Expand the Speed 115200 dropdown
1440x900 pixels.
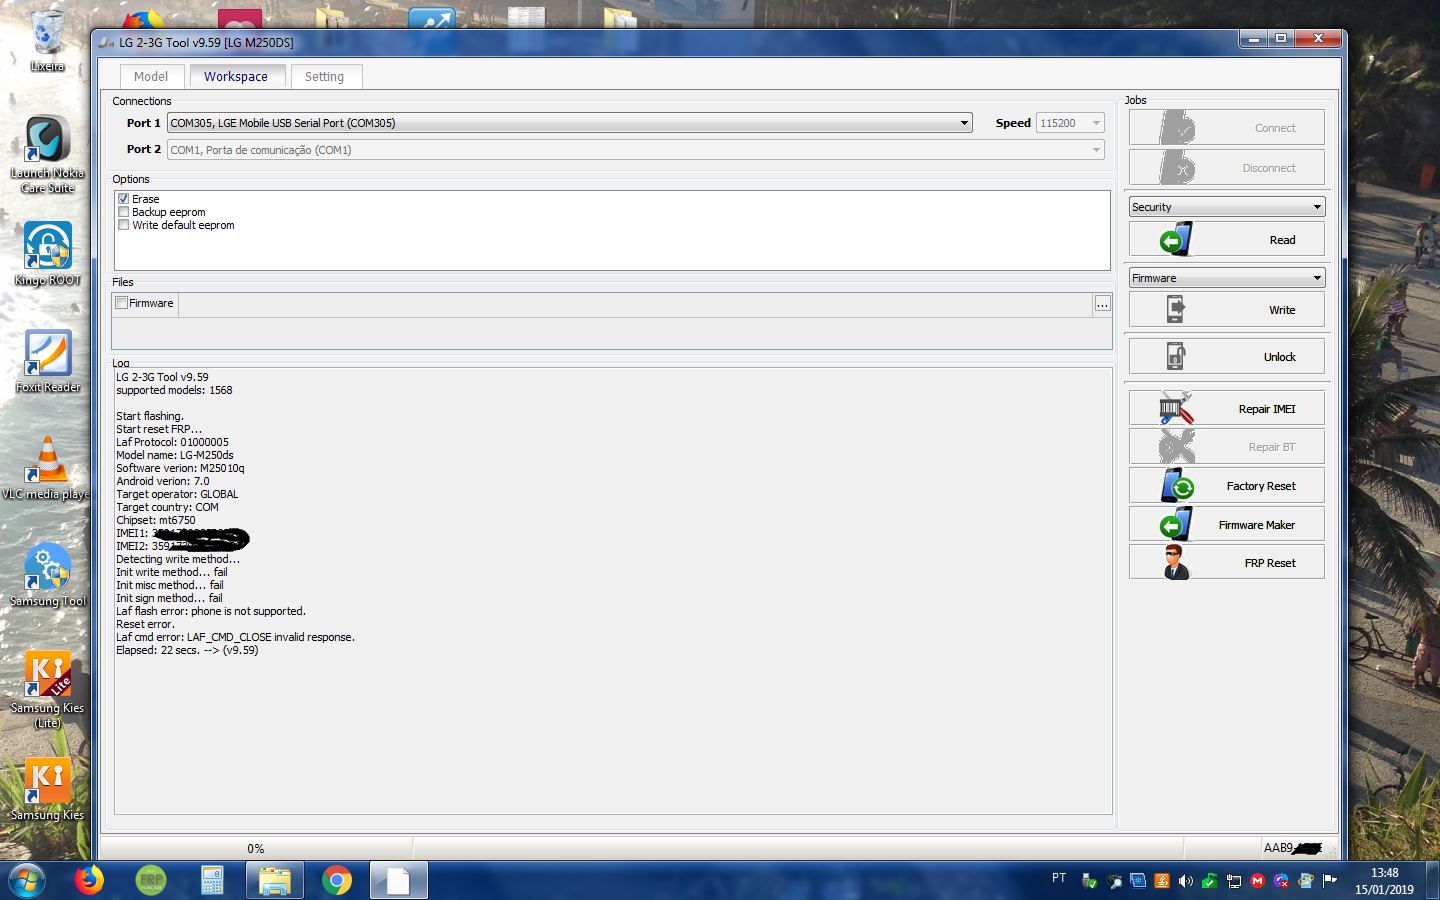coord(1070,123)
